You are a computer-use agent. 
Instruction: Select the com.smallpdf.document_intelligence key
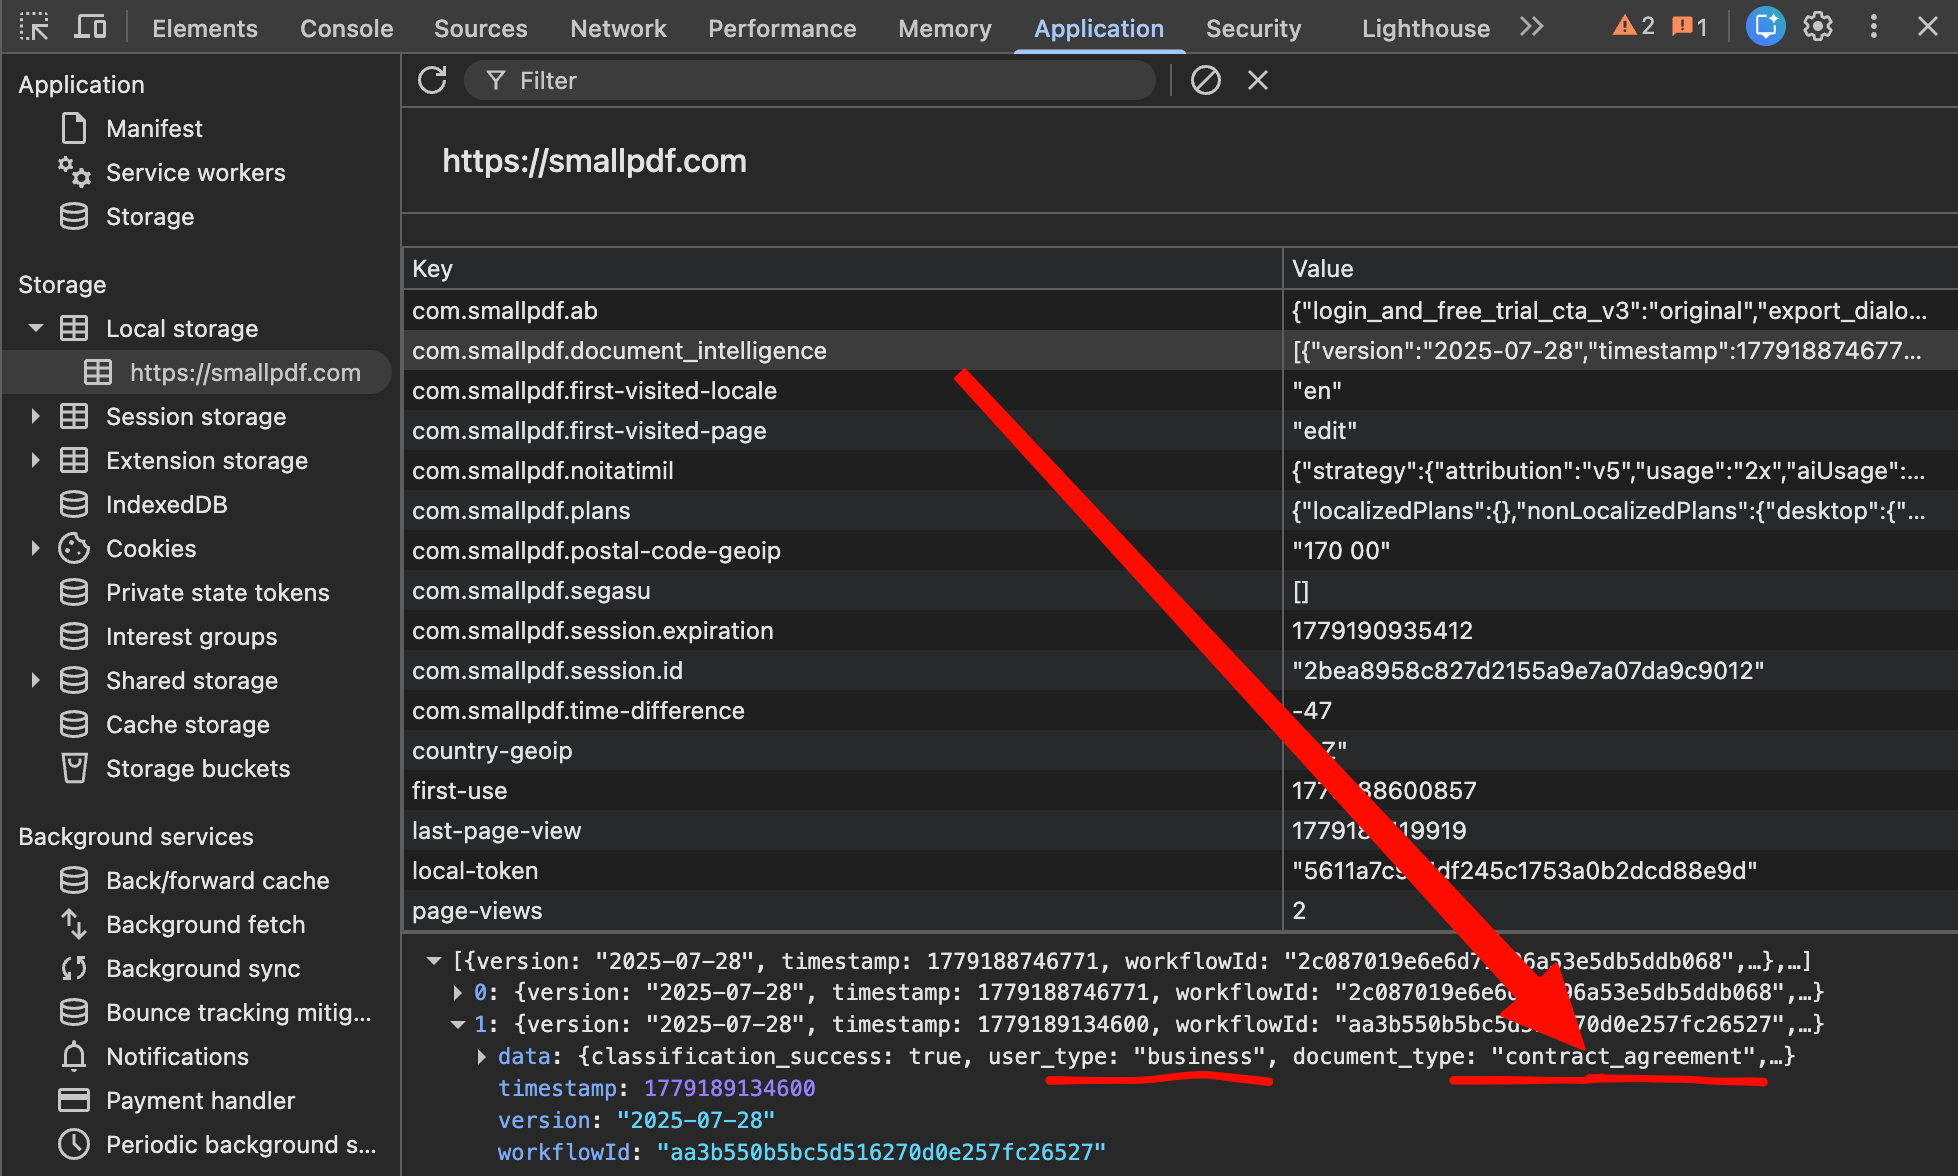click(x=619, y=351)
